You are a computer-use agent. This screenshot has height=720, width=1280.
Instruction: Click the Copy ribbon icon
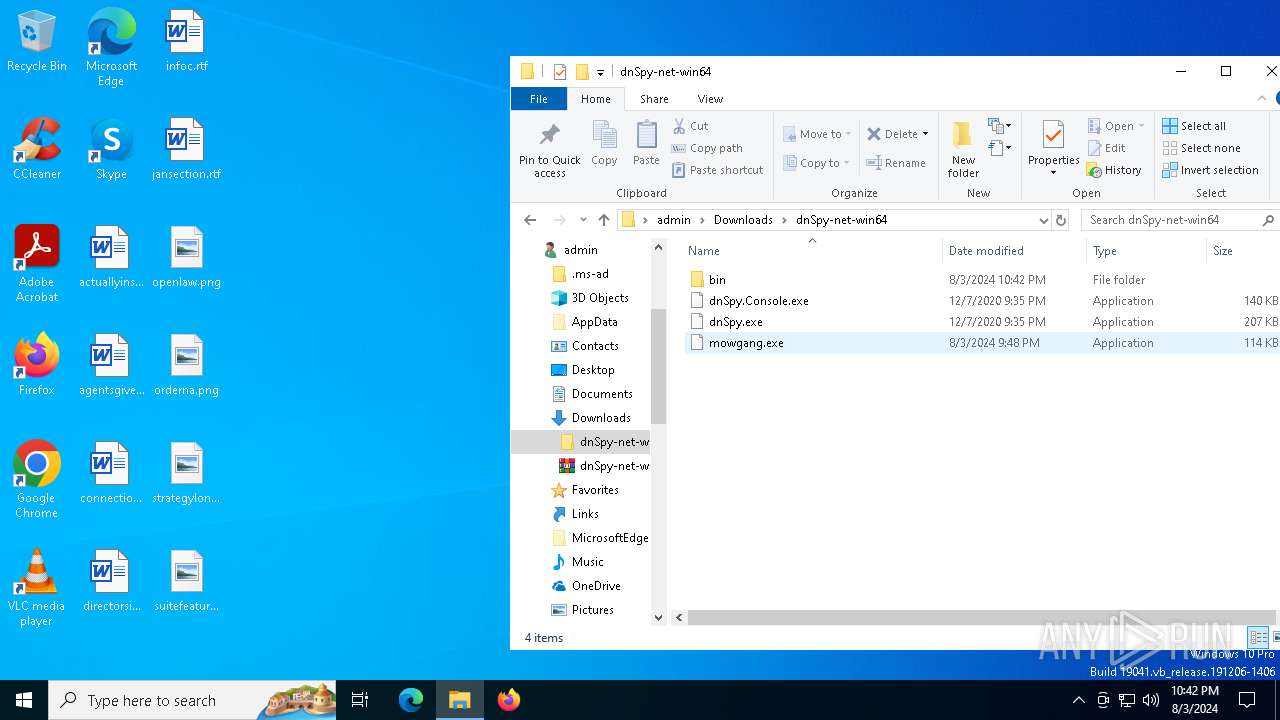click(x=604, y=143)
